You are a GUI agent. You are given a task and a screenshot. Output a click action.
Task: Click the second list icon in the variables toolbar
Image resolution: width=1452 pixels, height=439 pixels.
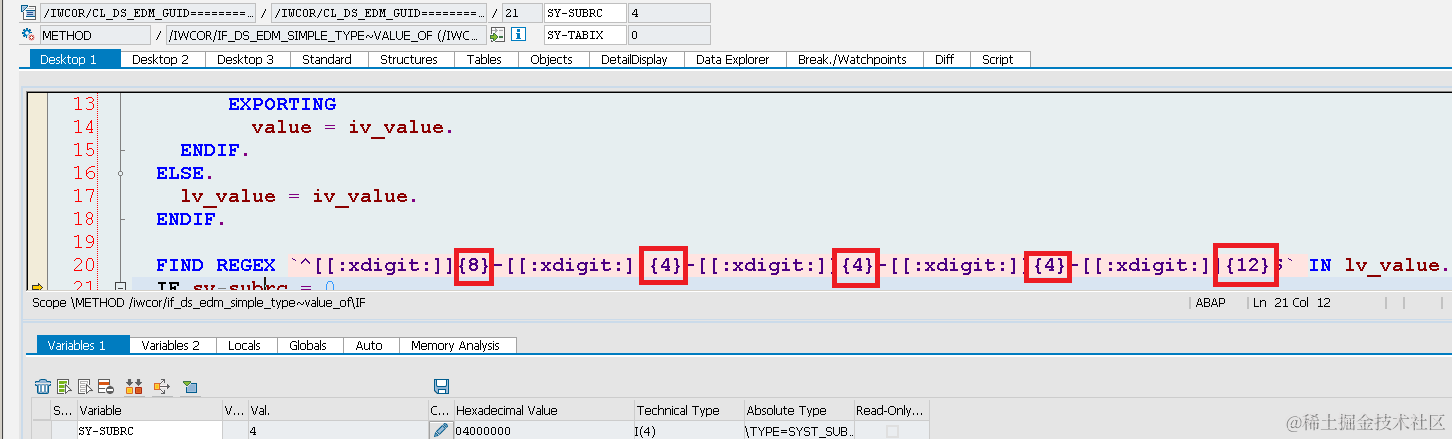pyautogui.click(x=64, y=386)
